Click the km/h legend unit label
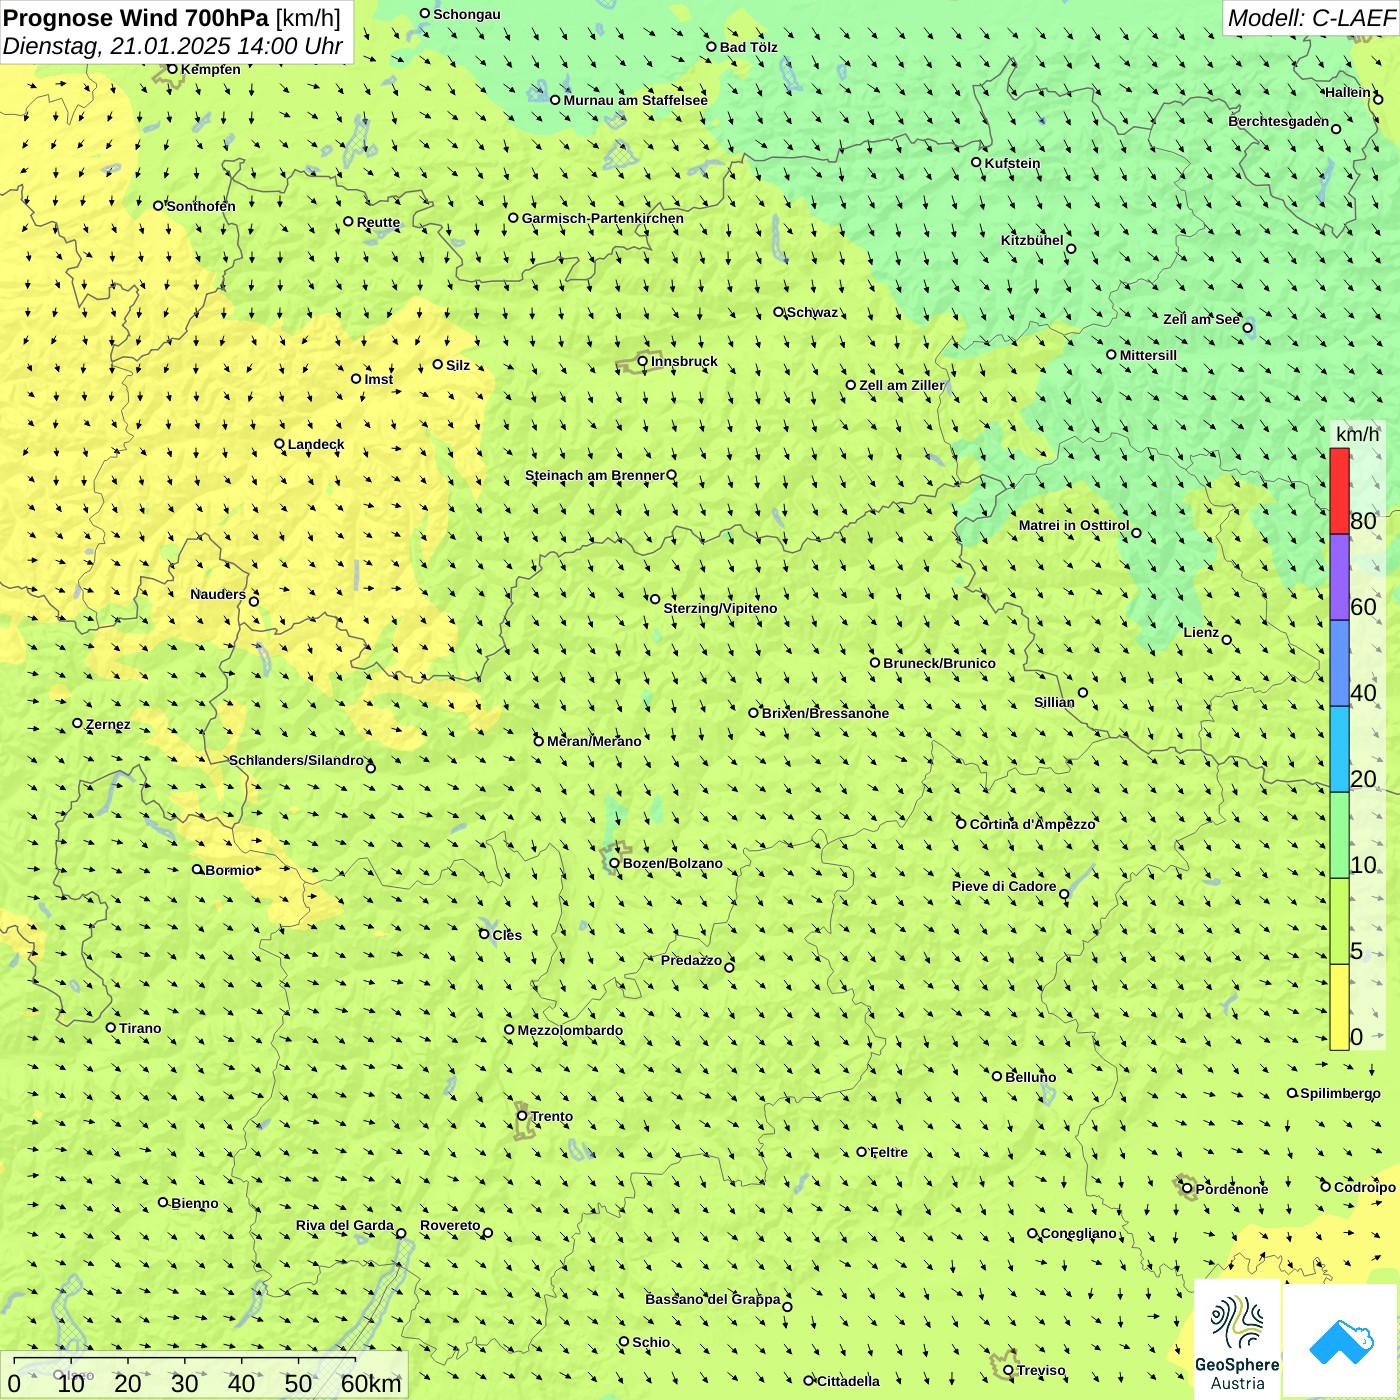The height and width of the screenshot is (1400, 1400). click(1357, 434)
